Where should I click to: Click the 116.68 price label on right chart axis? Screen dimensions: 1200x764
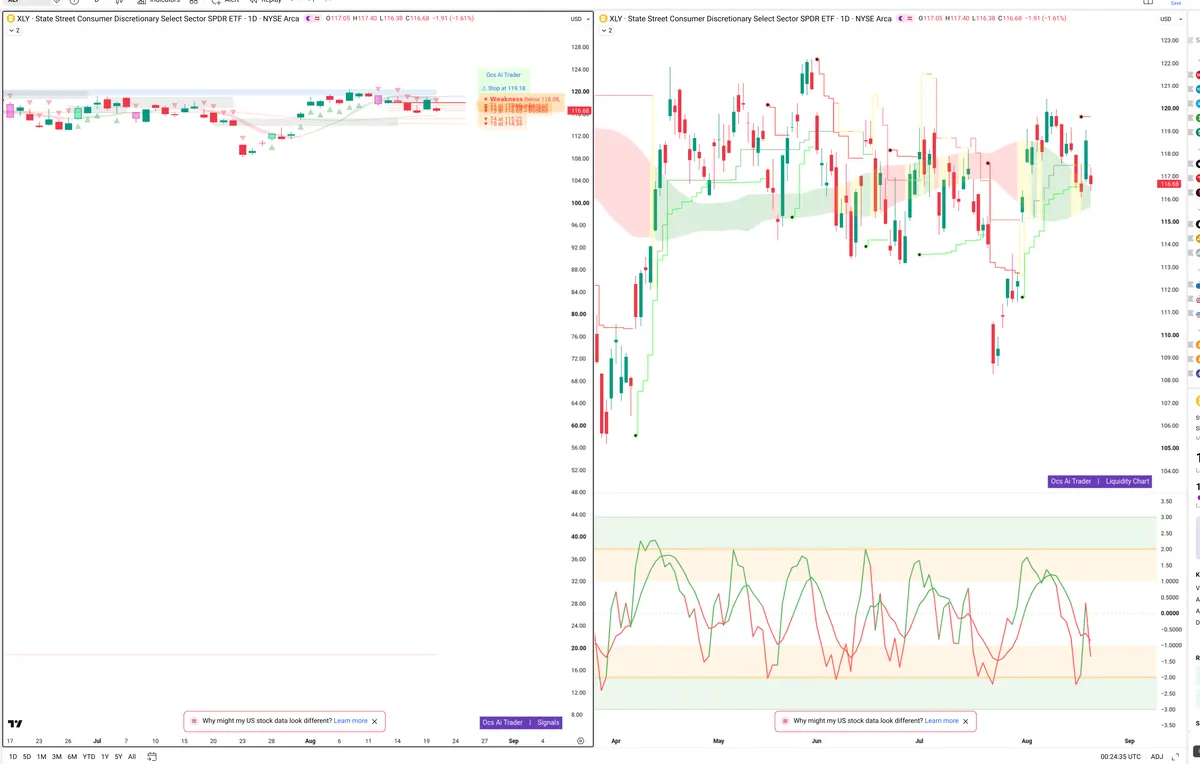click(1169, 184)
